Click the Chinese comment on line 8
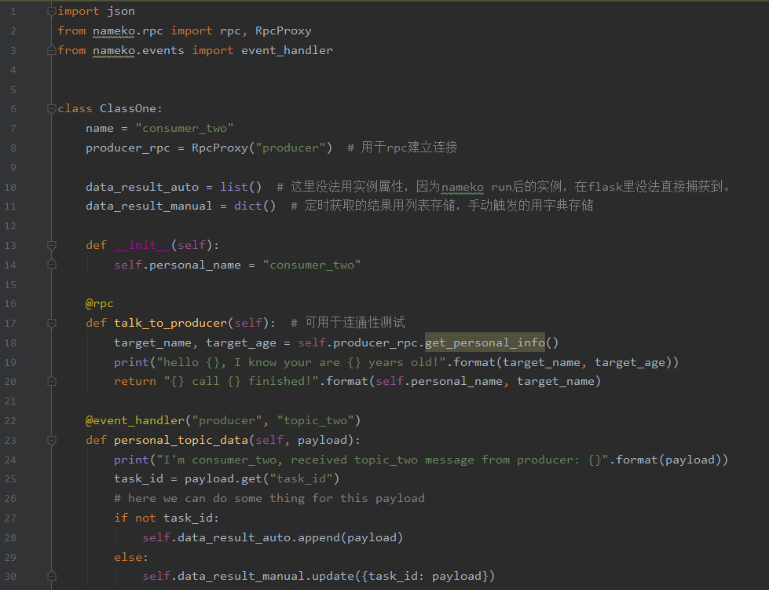Image resolution: width=769 pixels, height=590 pixels. click(x=402, y=147)
